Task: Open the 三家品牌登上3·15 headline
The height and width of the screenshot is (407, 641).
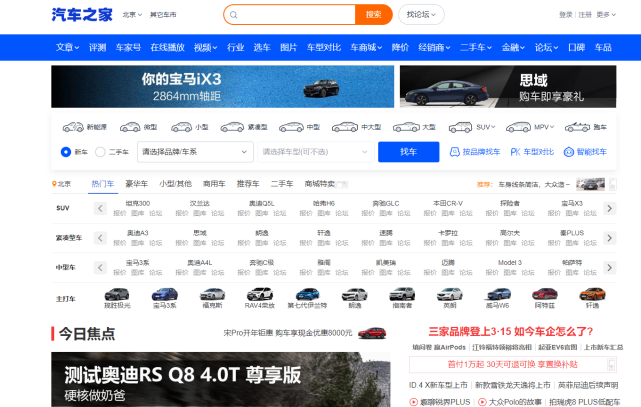Action: pyautogui.click(x=511, y=331)
